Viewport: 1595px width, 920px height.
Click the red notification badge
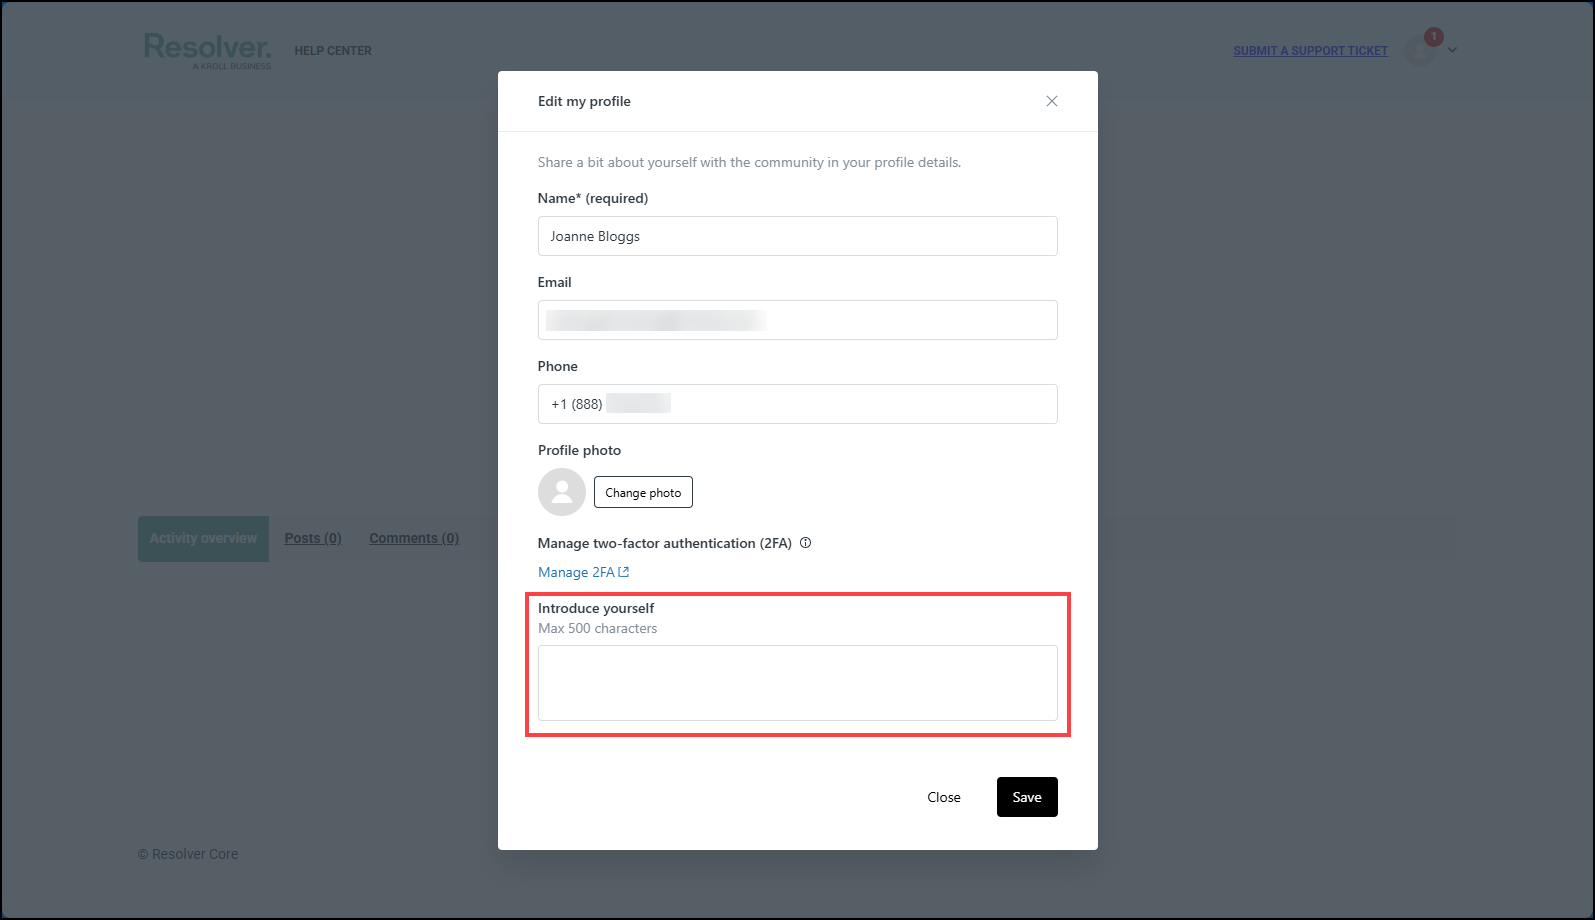pos(1434,37)
